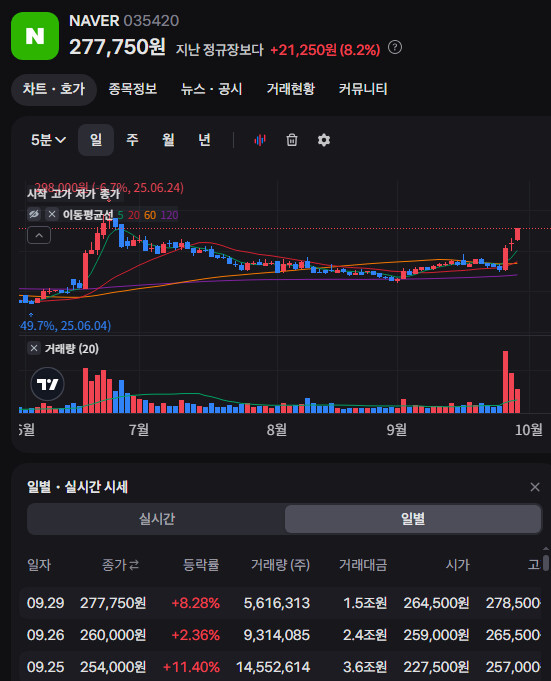Click the tallest red volume bar
Screen dimensions: 551x681
[505, 382]
